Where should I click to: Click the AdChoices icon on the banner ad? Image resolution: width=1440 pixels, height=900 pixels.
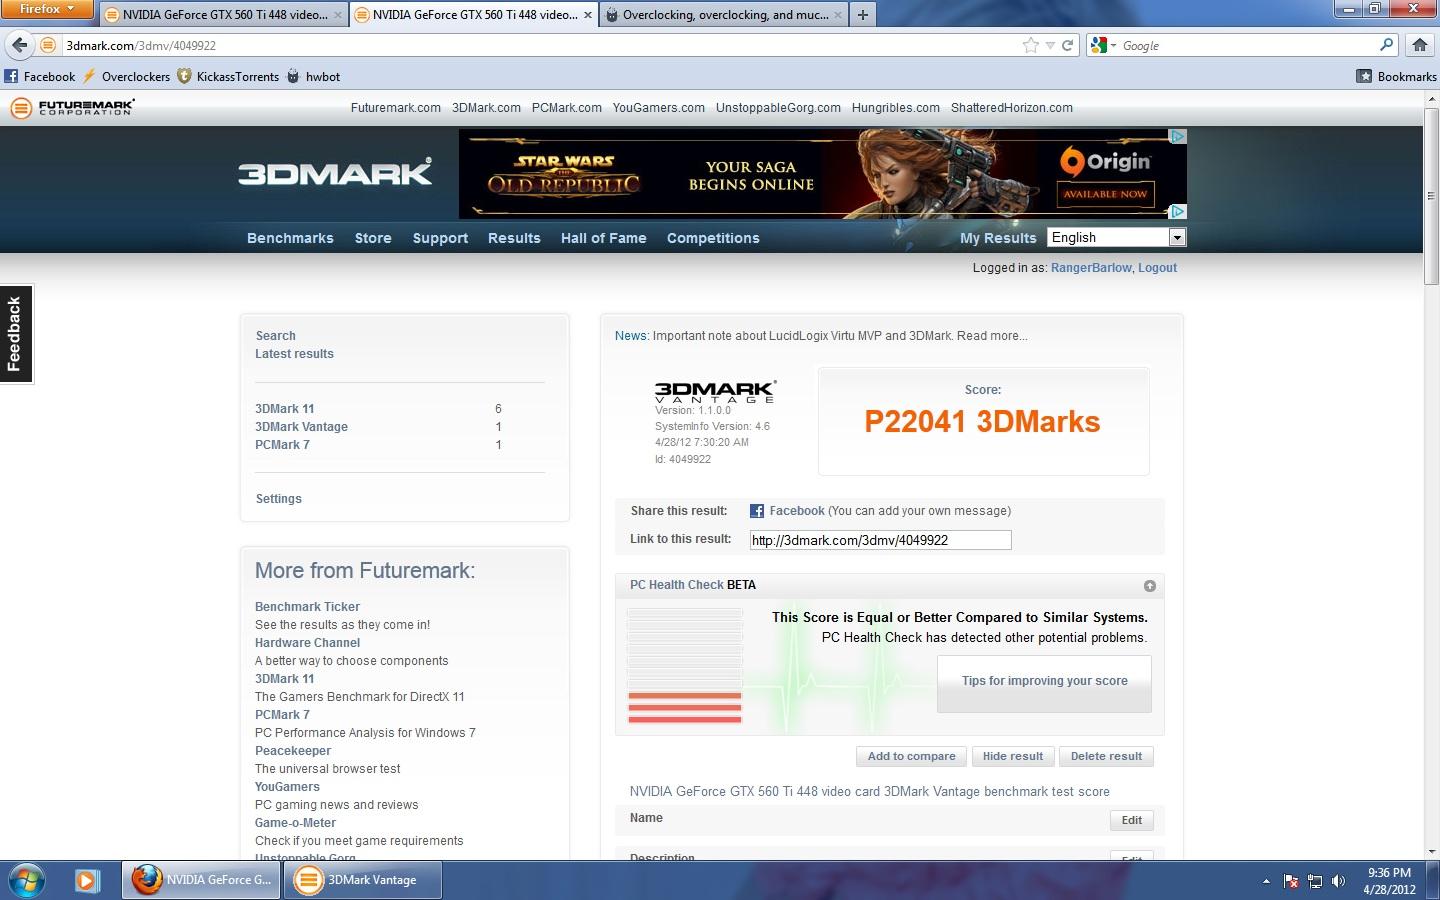pyautogui.click(x=1178, y=136)
